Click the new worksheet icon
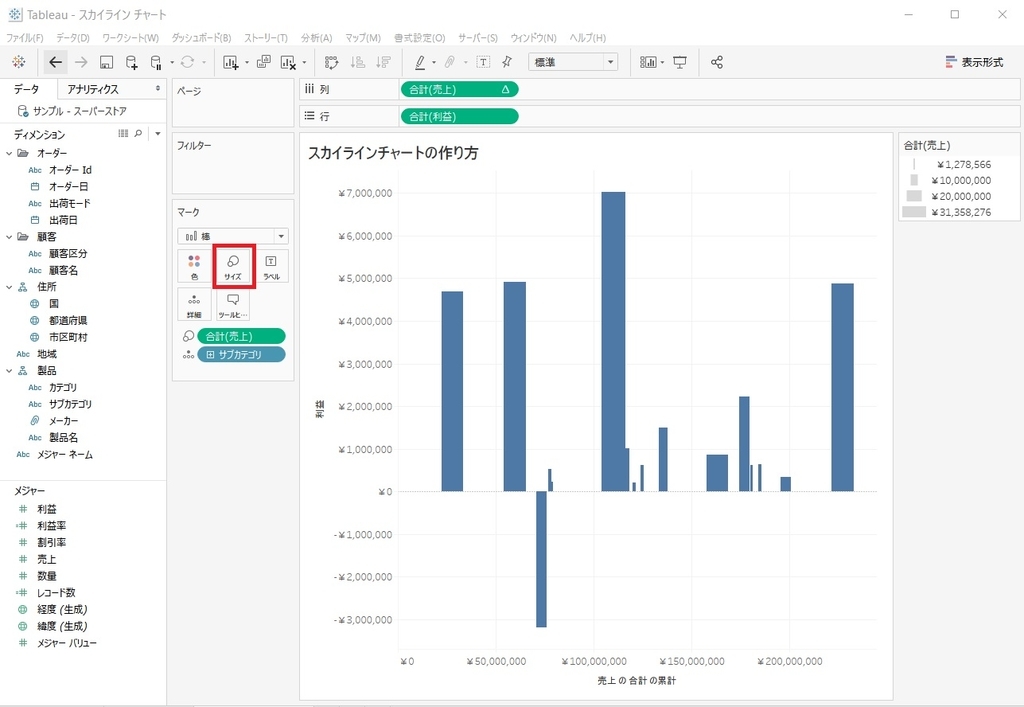Image resolution: width=1024 pixels, height=707 pixels. pos(231,62)
